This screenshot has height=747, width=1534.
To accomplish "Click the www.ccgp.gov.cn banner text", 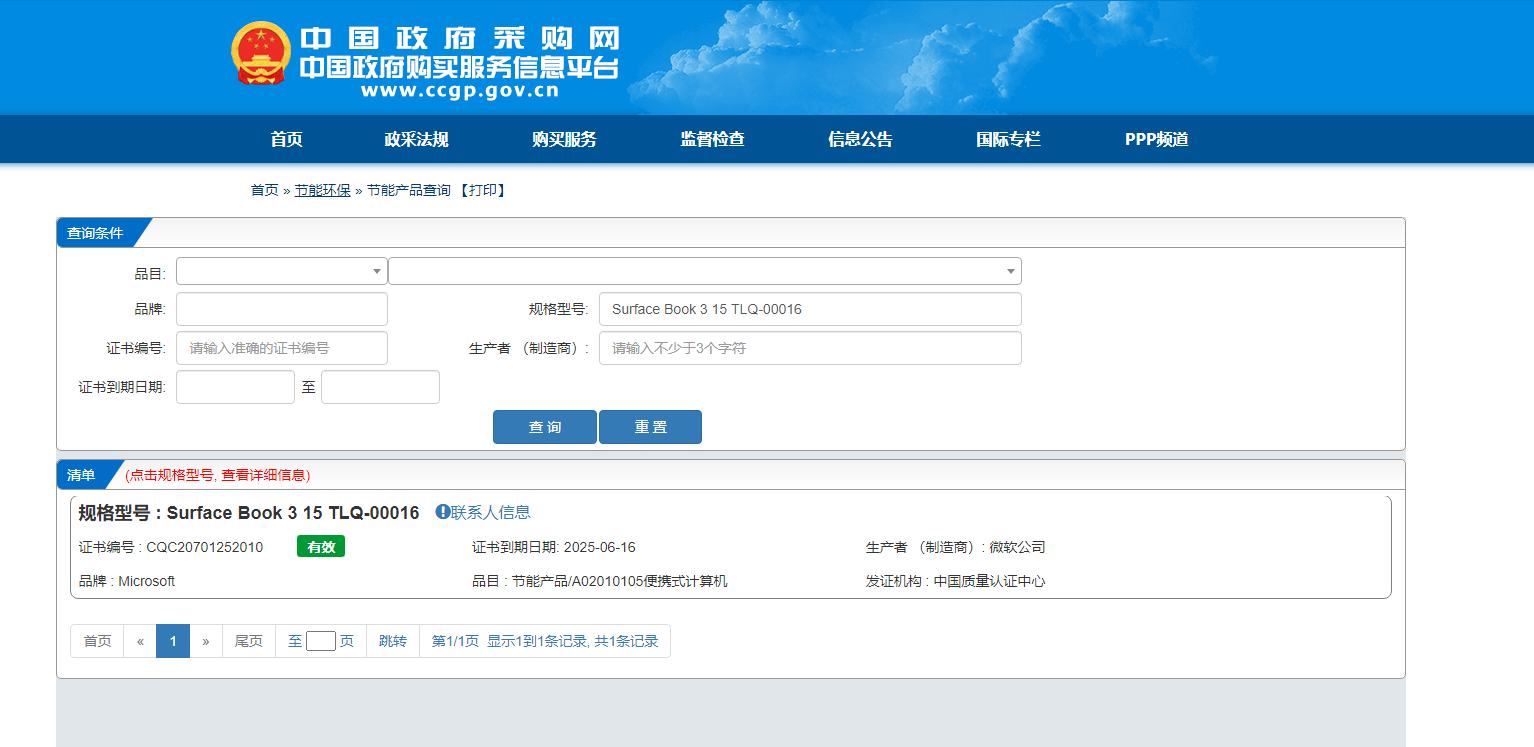I will click(460, 91).
